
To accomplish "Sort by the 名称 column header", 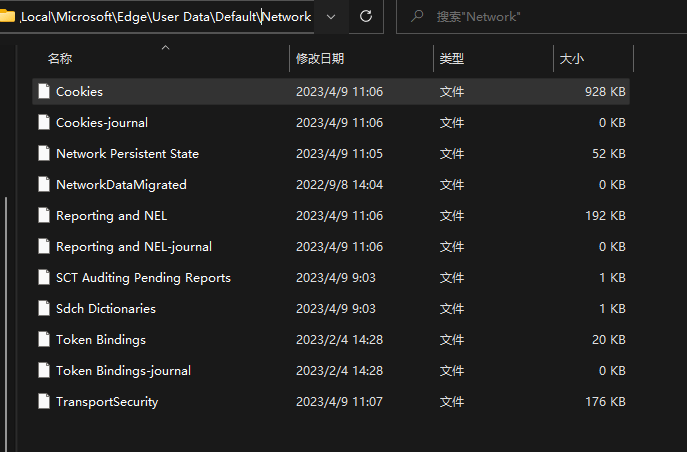I will pos(60,58).
